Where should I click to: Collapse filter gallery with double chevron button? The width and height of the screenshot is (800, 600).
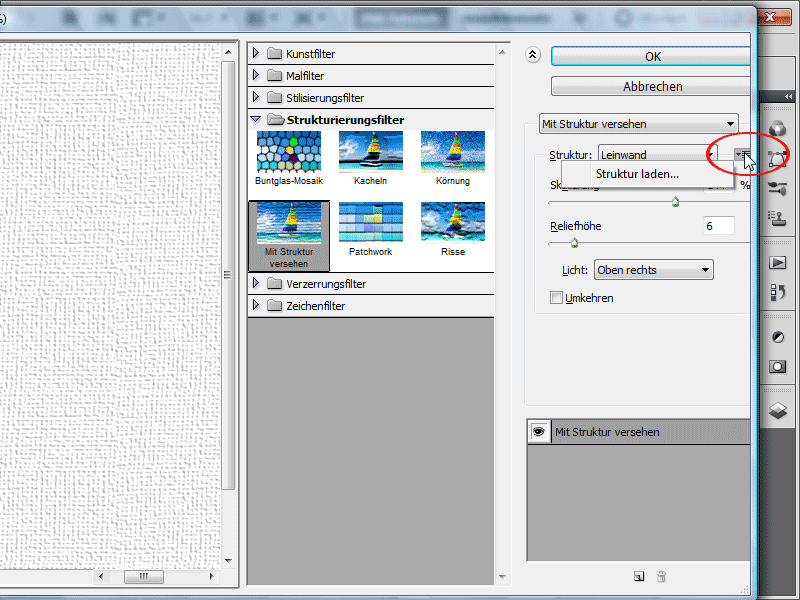[533, 55]
